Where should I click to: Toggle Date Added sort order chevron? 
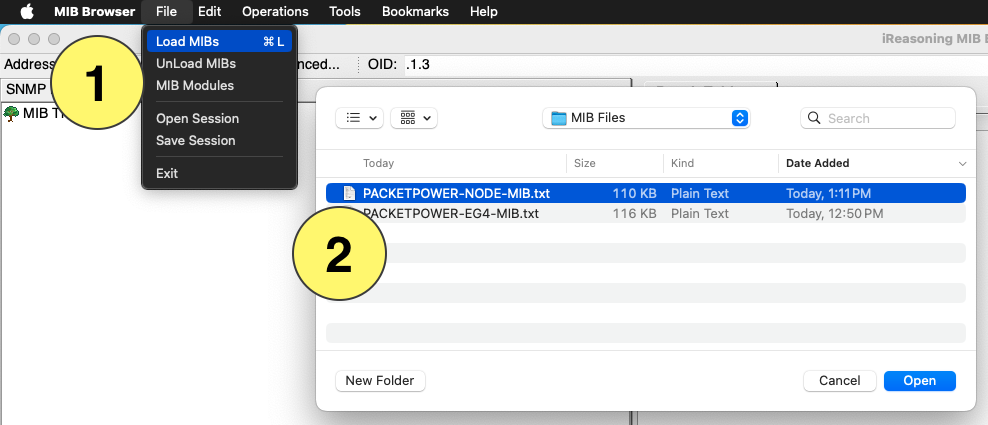(x=963, y=163)
